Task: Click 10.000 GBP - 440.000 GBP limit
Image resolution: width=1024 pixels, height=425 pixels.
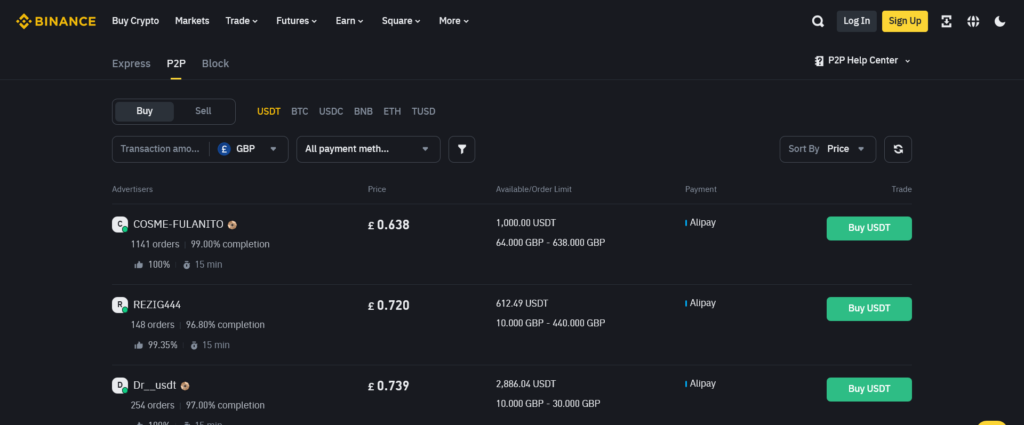Action: point(551,323)
